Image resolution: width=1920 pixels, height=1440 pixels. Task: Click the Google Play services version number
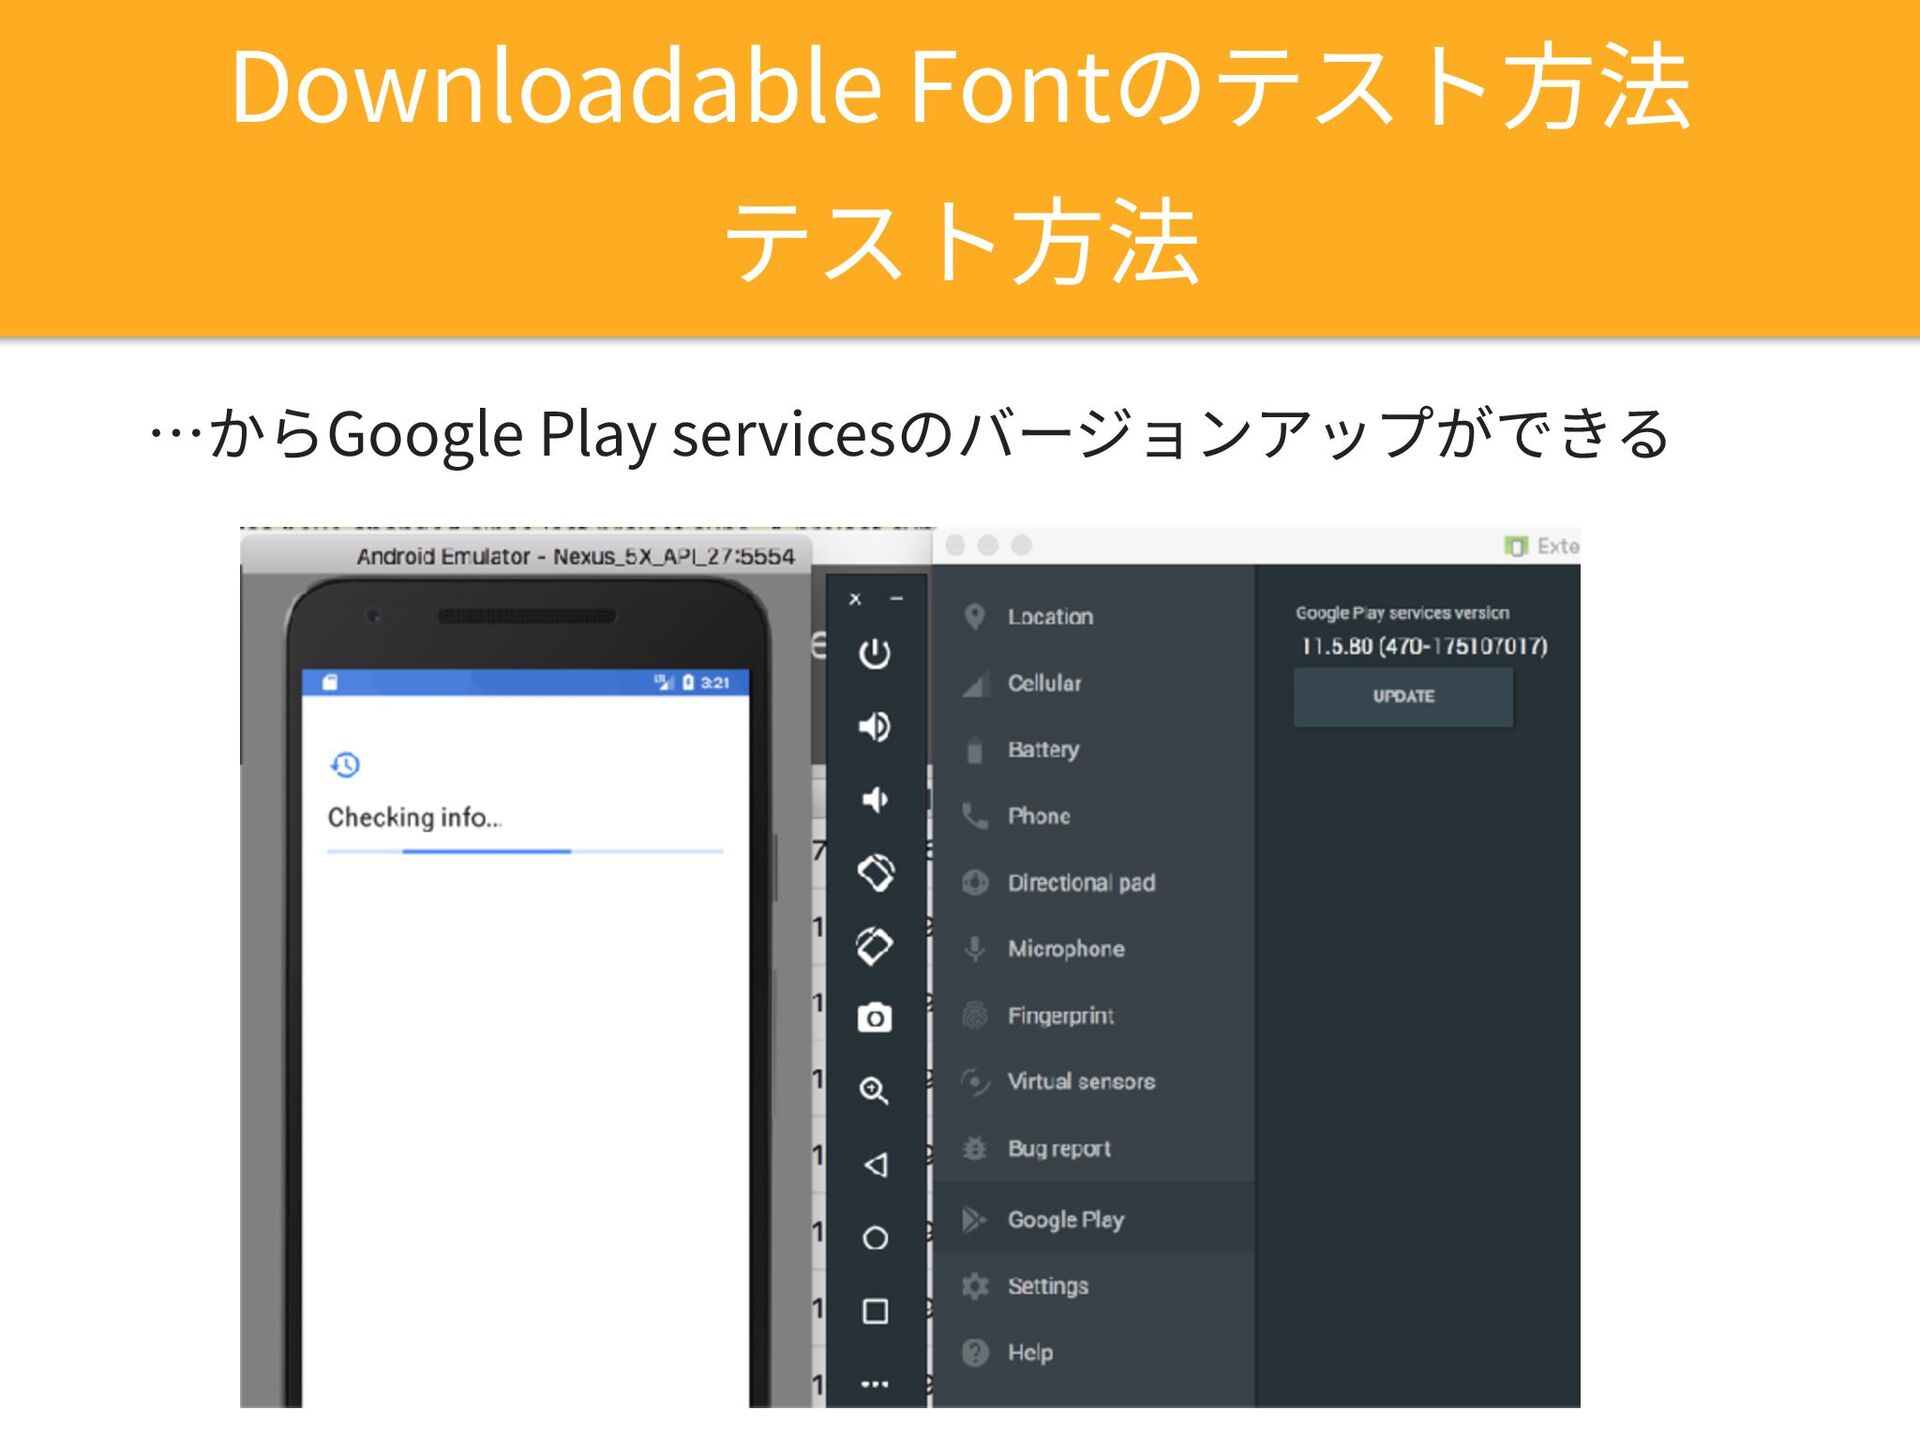pos(1424,646)
